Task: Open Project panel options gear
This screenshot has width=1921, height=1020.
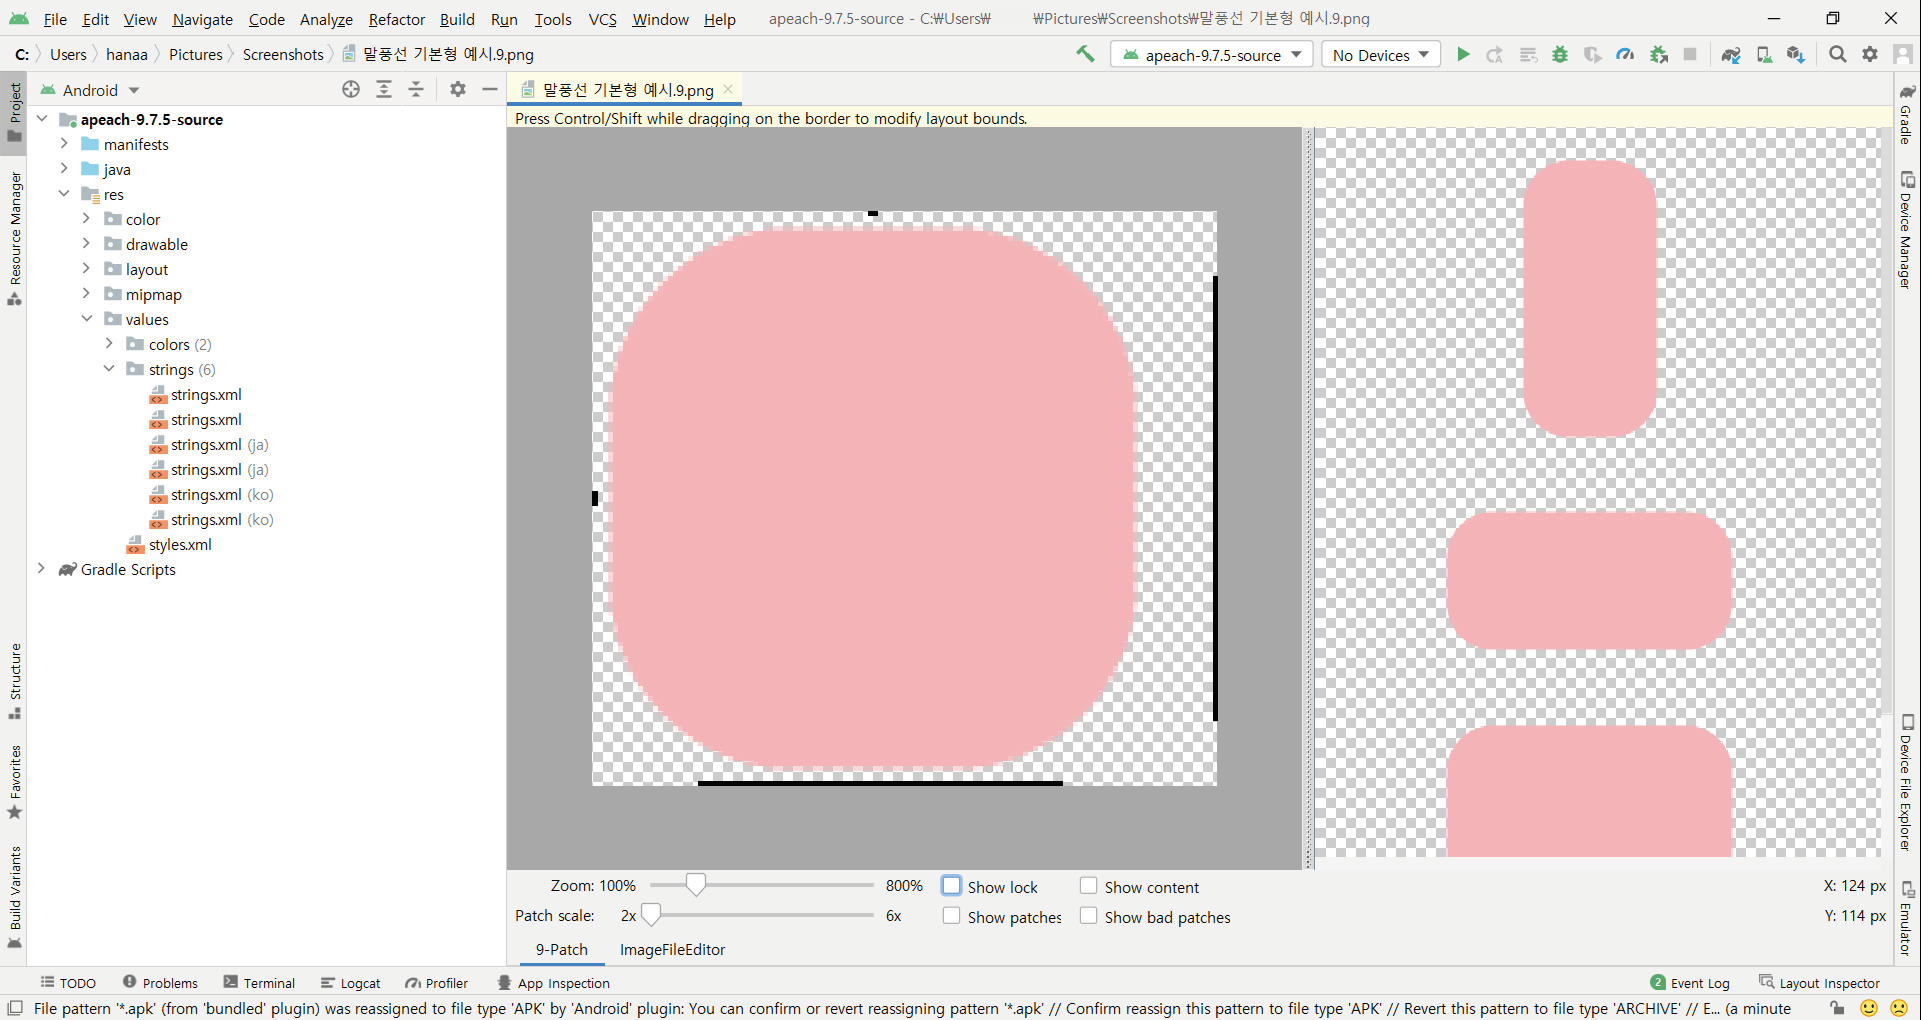Action: coord(458,89)
